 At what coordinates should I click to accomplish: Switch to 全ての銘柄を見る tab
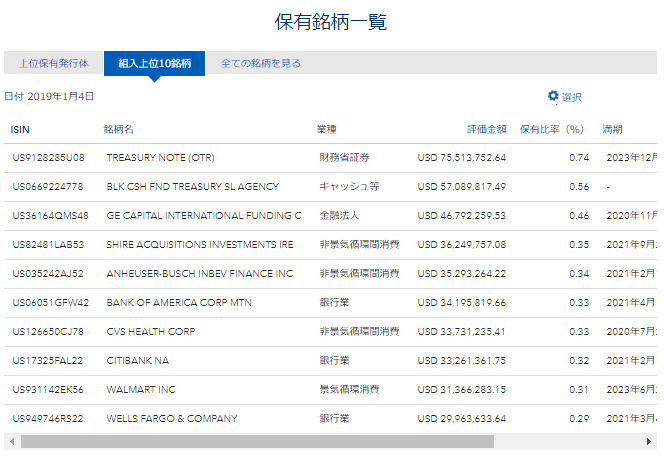pyautogui.click(x=260, y=64)
